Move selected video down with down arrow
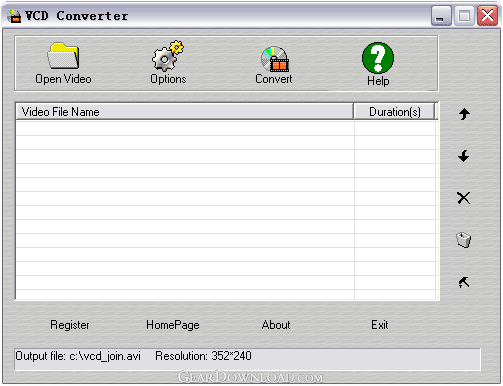Screen dimensions: 503x386 [x=464, y=156]
